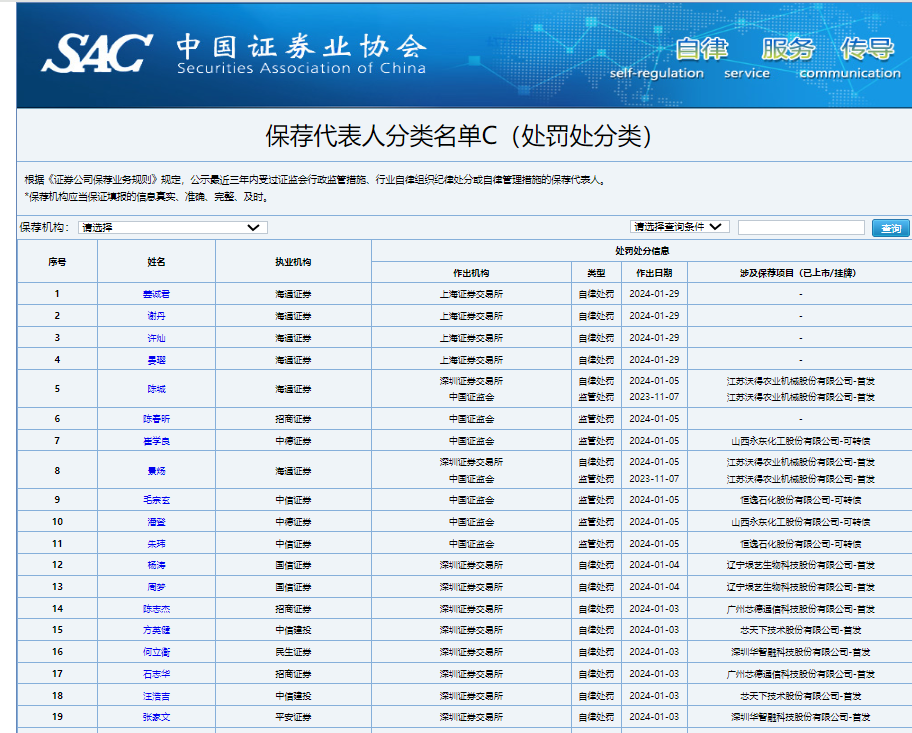
Task: Open the name link 毛宗玄
Action: (156, 500)
